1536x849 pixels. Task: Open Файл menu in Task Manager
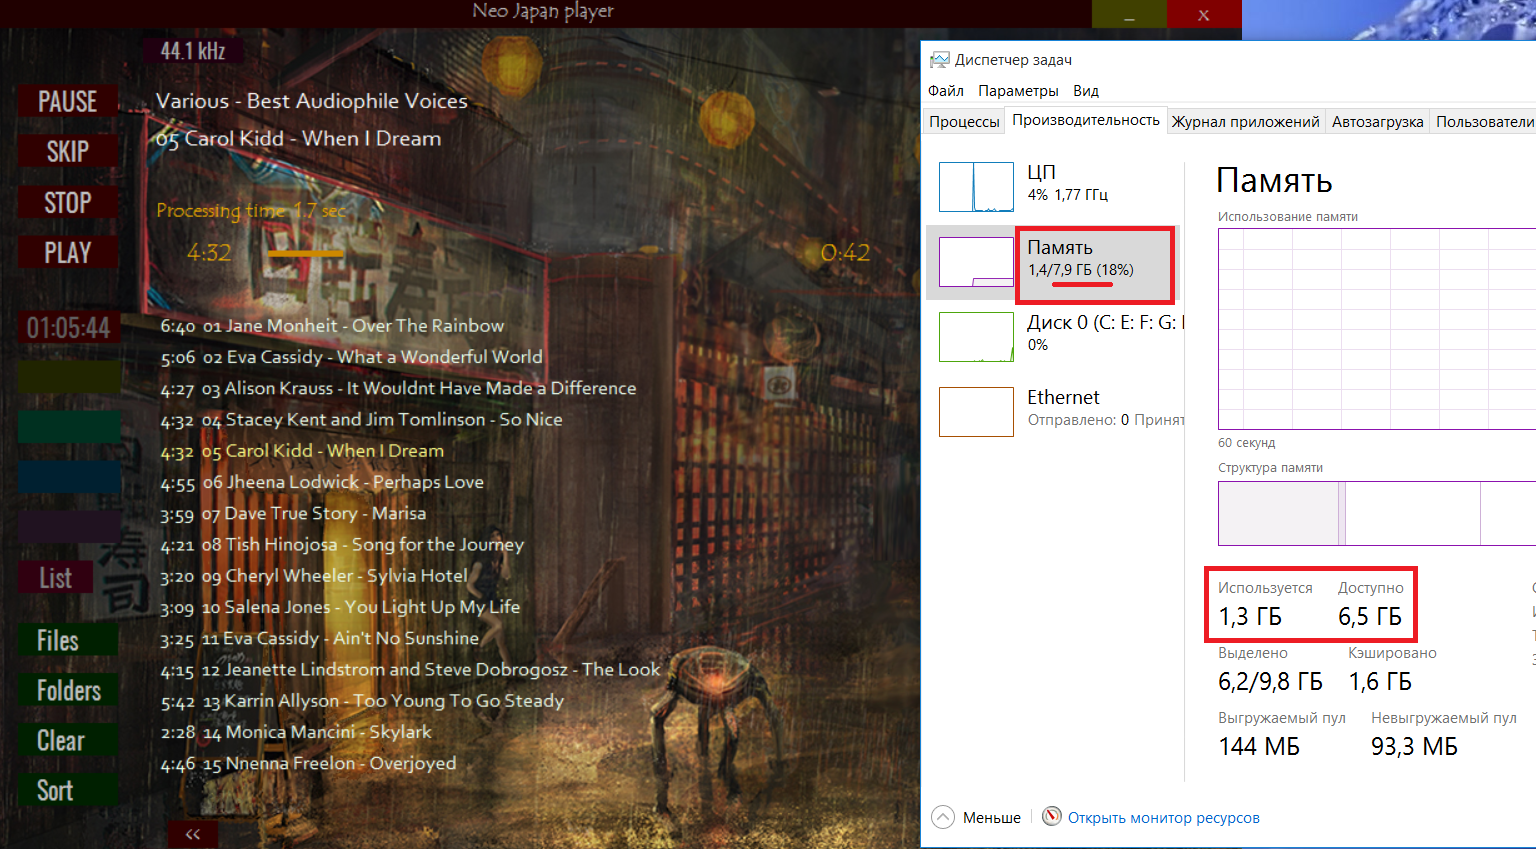(946, 91)
